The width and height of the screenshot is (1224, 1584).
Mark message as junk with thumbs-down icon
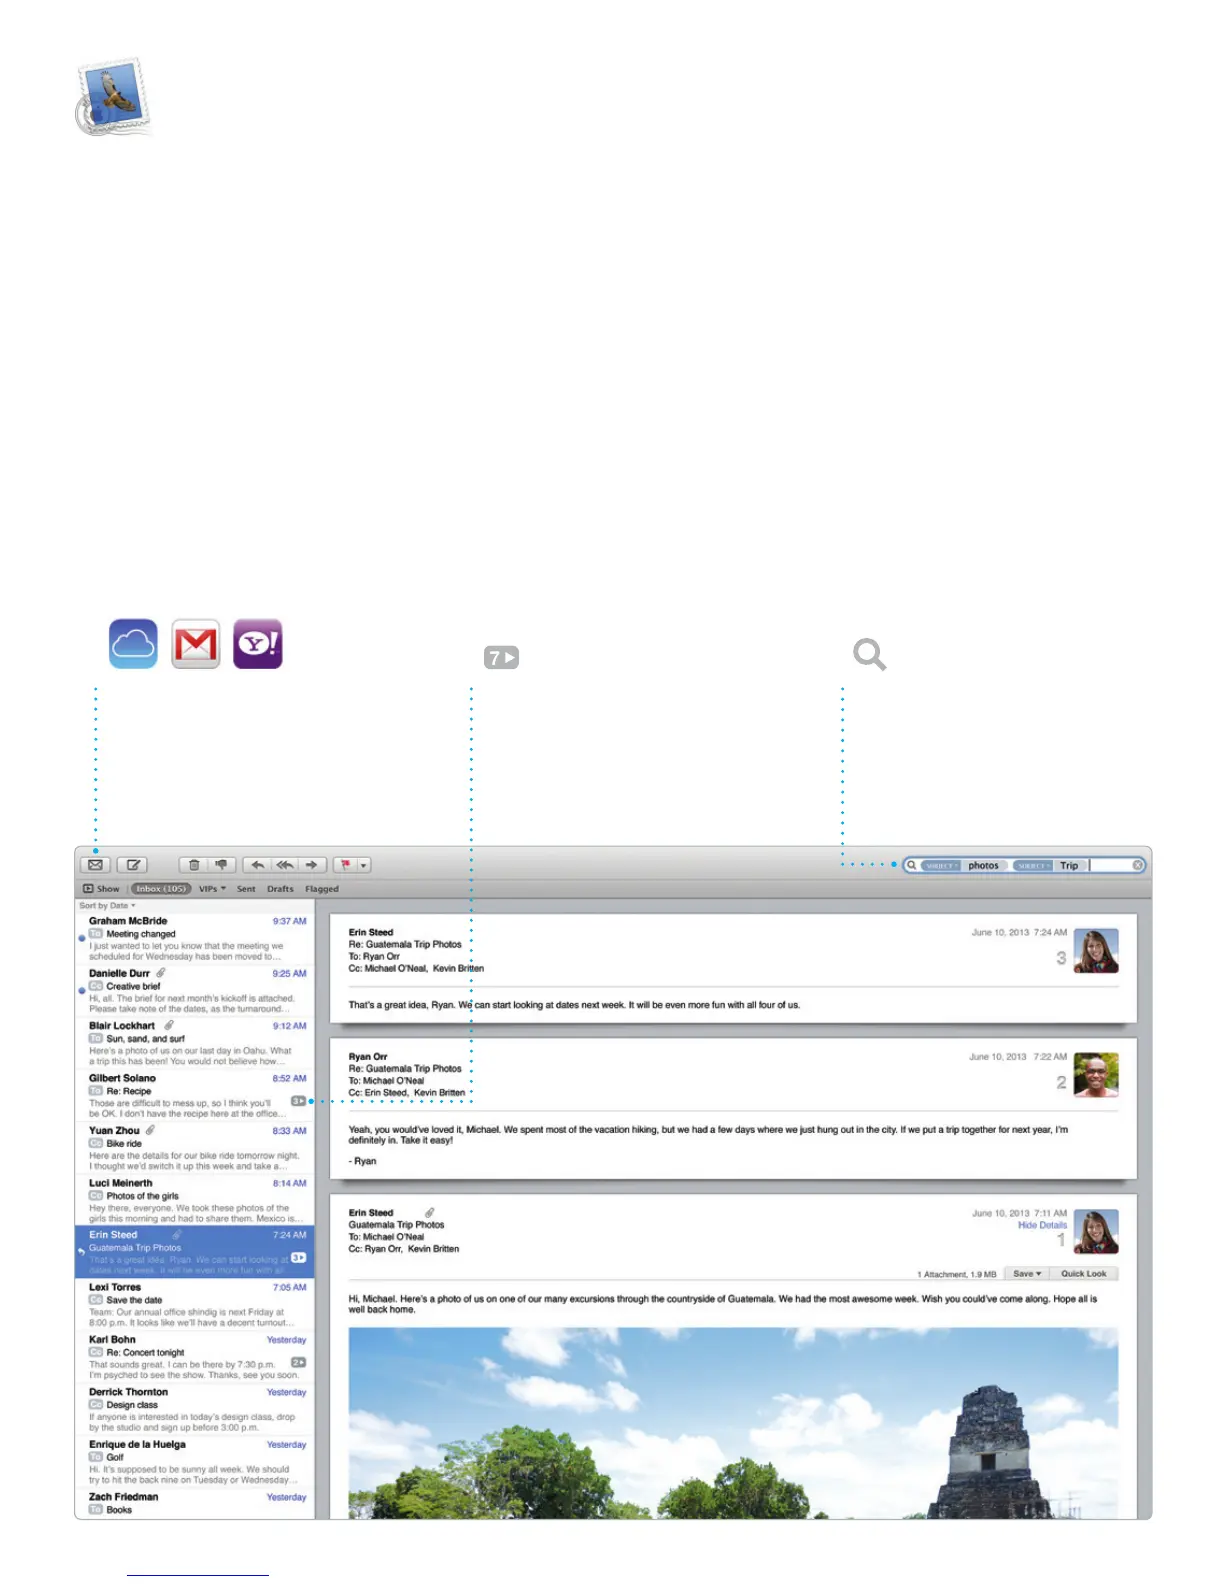coord(221,865)
